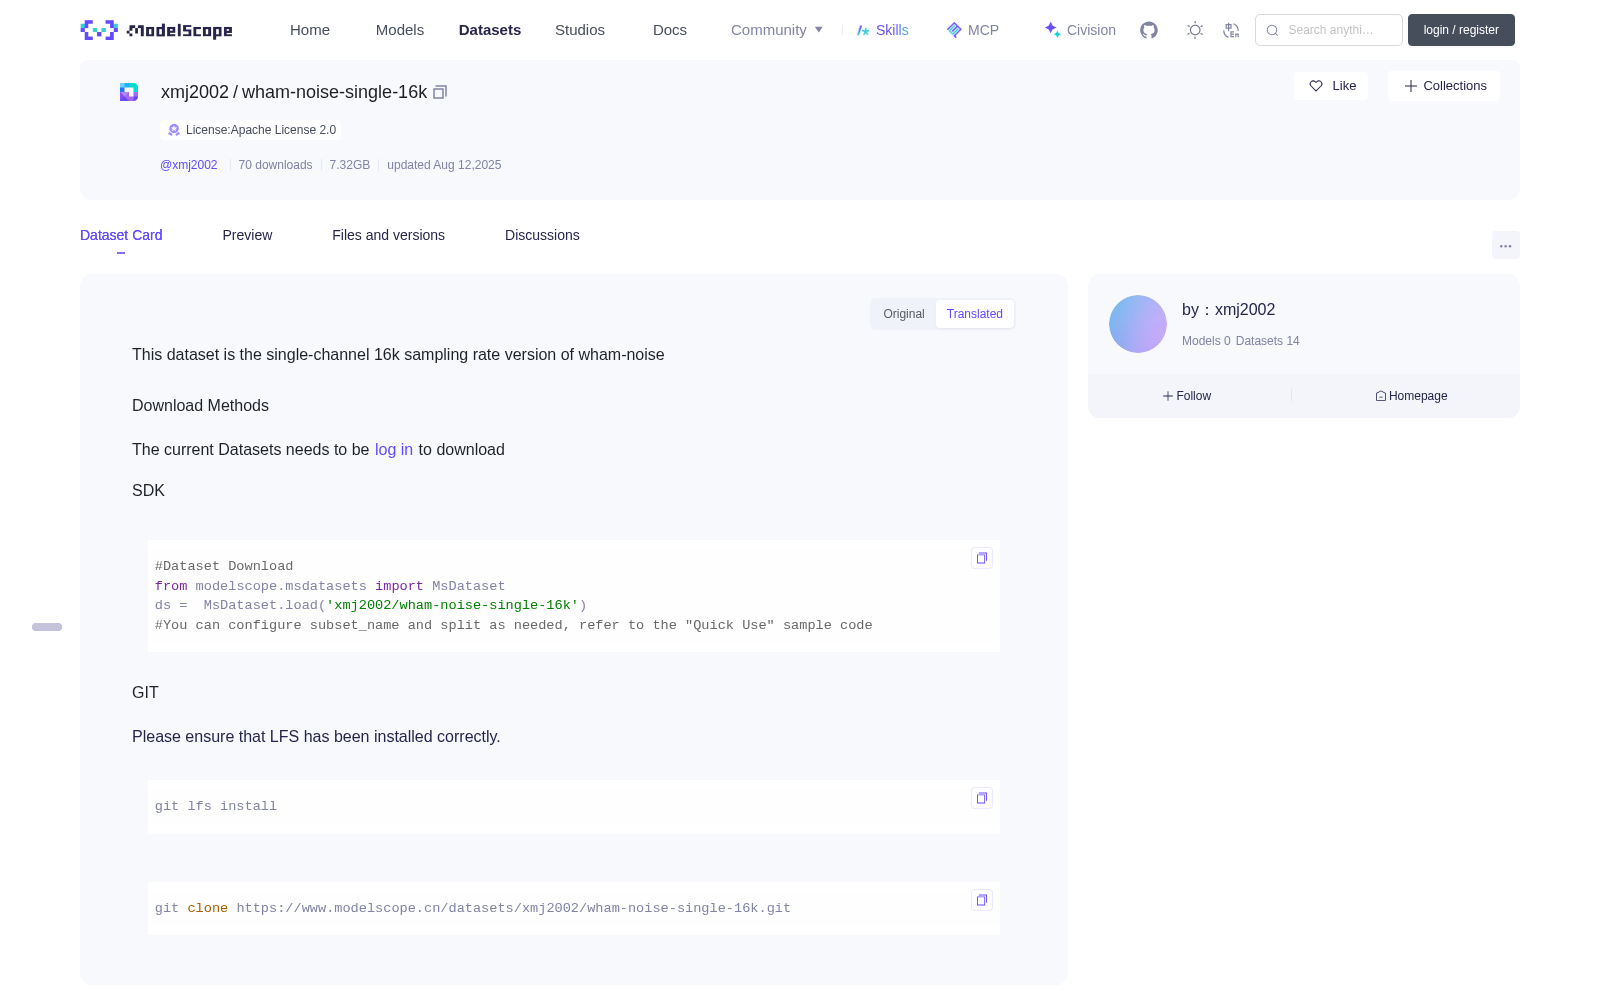Viewport: 1600px width, 1000px height.
Task: Switch the card text to Original
Action: pyautogui.click(x=904, y=314)
